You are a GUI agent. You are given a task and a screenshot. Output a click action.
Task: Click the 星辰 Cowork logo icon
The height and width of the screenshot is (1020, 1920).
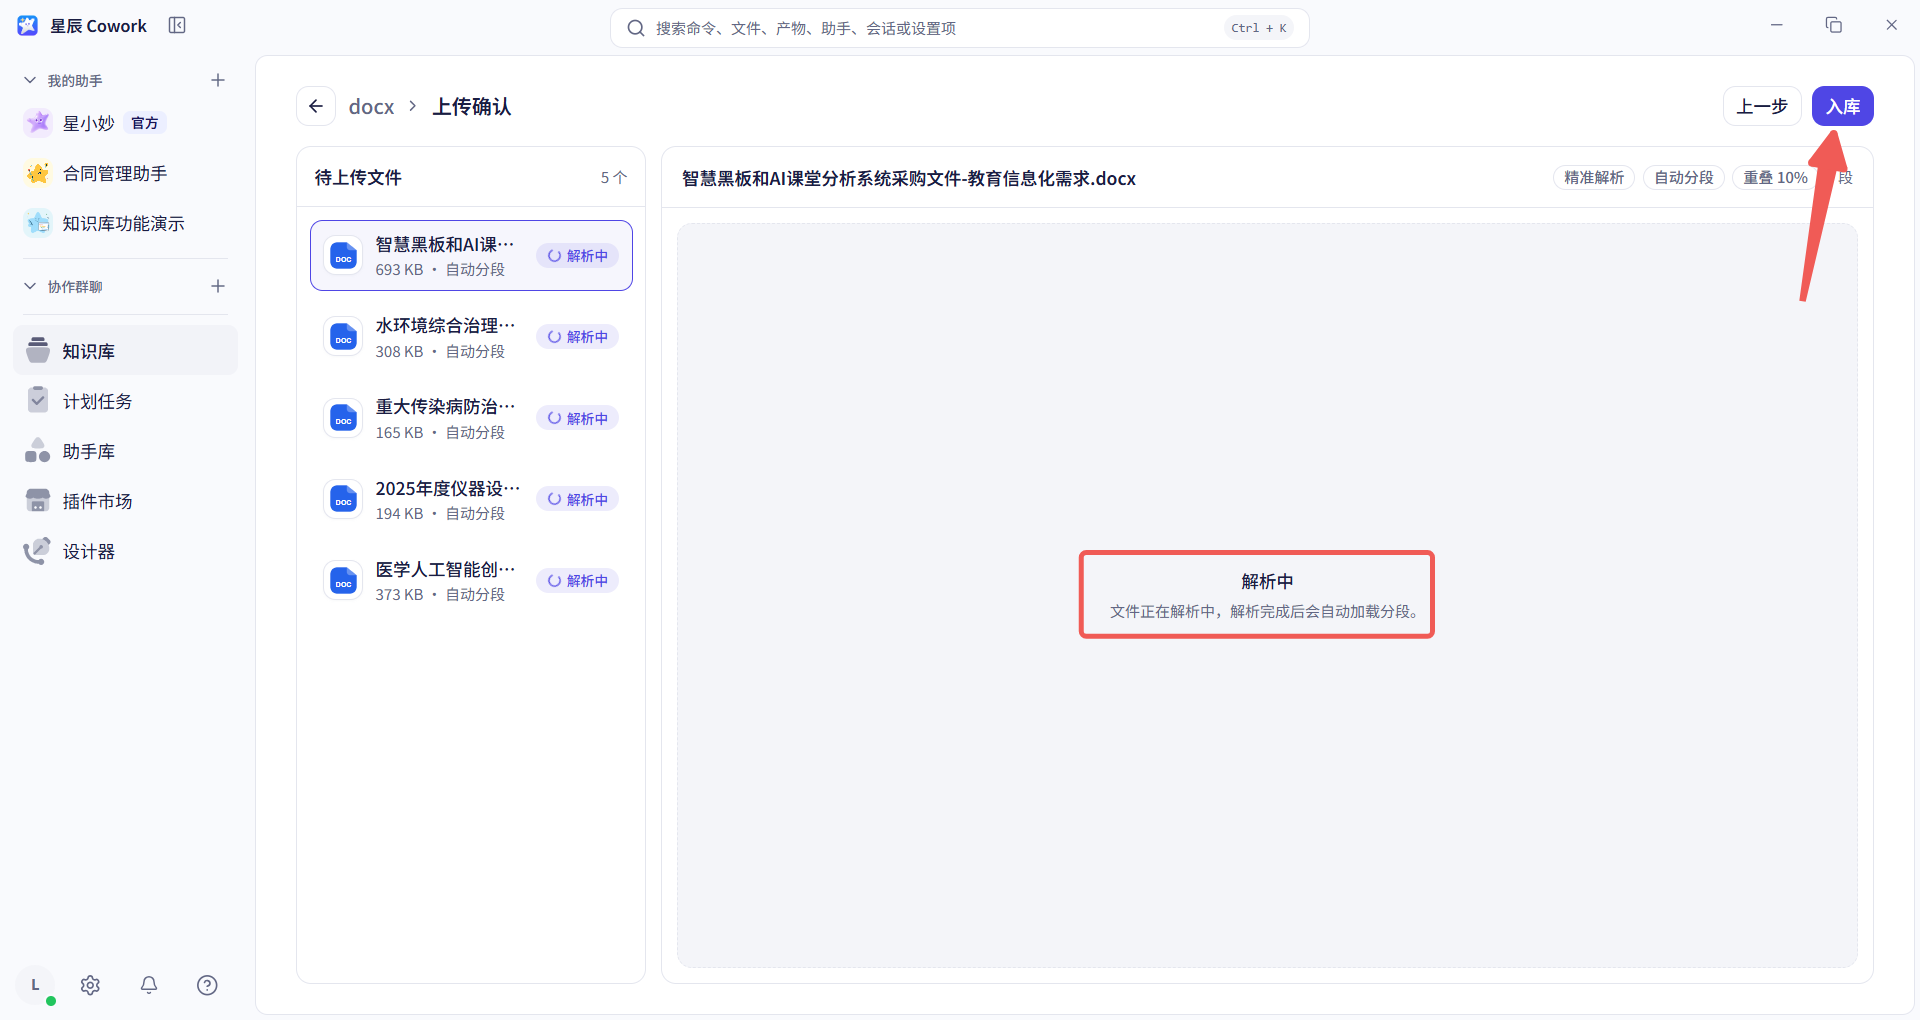[28, 26]
